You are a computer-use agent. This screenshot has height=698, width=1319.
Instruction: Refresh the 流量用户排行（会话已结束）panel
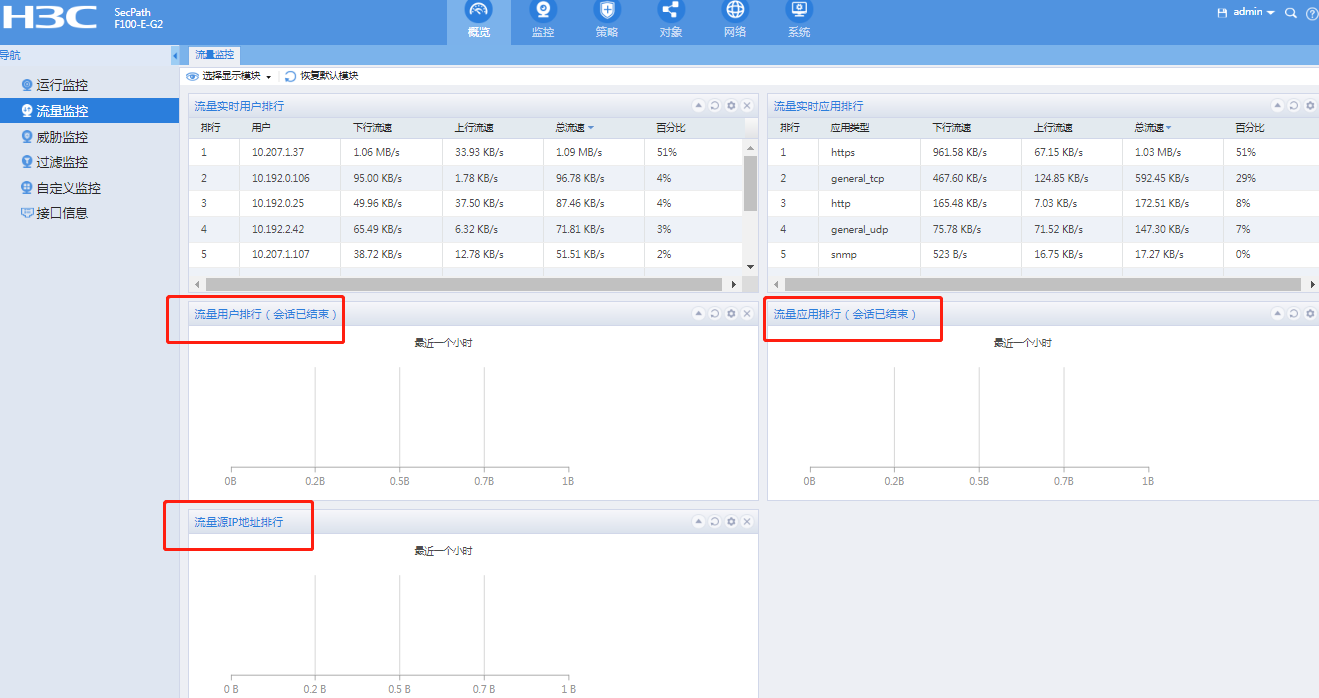click(715, 313)
